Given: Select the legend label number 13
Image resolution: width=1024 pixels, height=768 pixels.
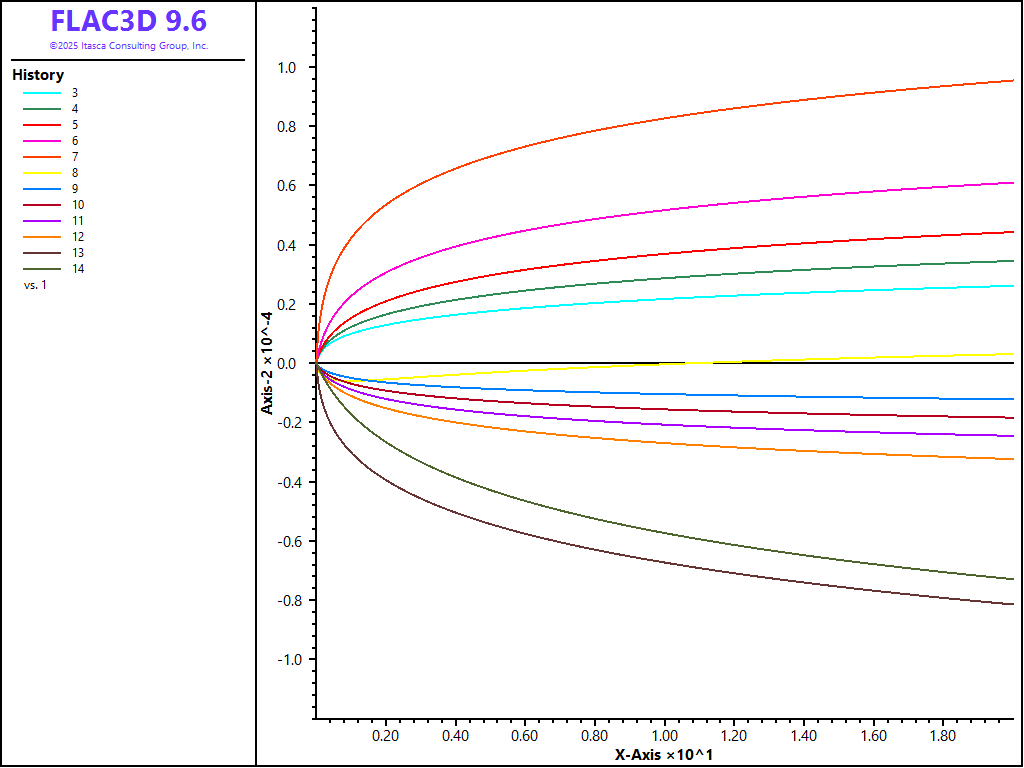Looking at the screenshot, I should coord(78,253).
